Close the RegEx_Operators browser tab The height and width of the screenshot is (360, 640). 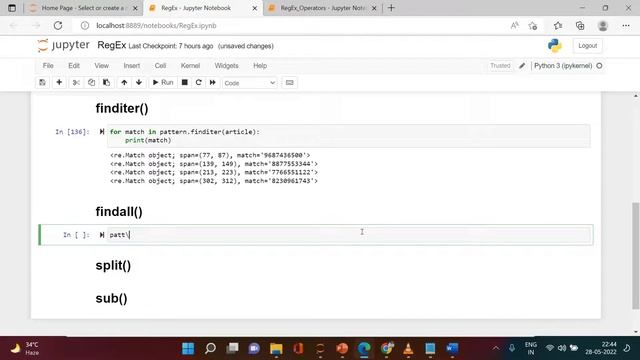click(374, 8)
